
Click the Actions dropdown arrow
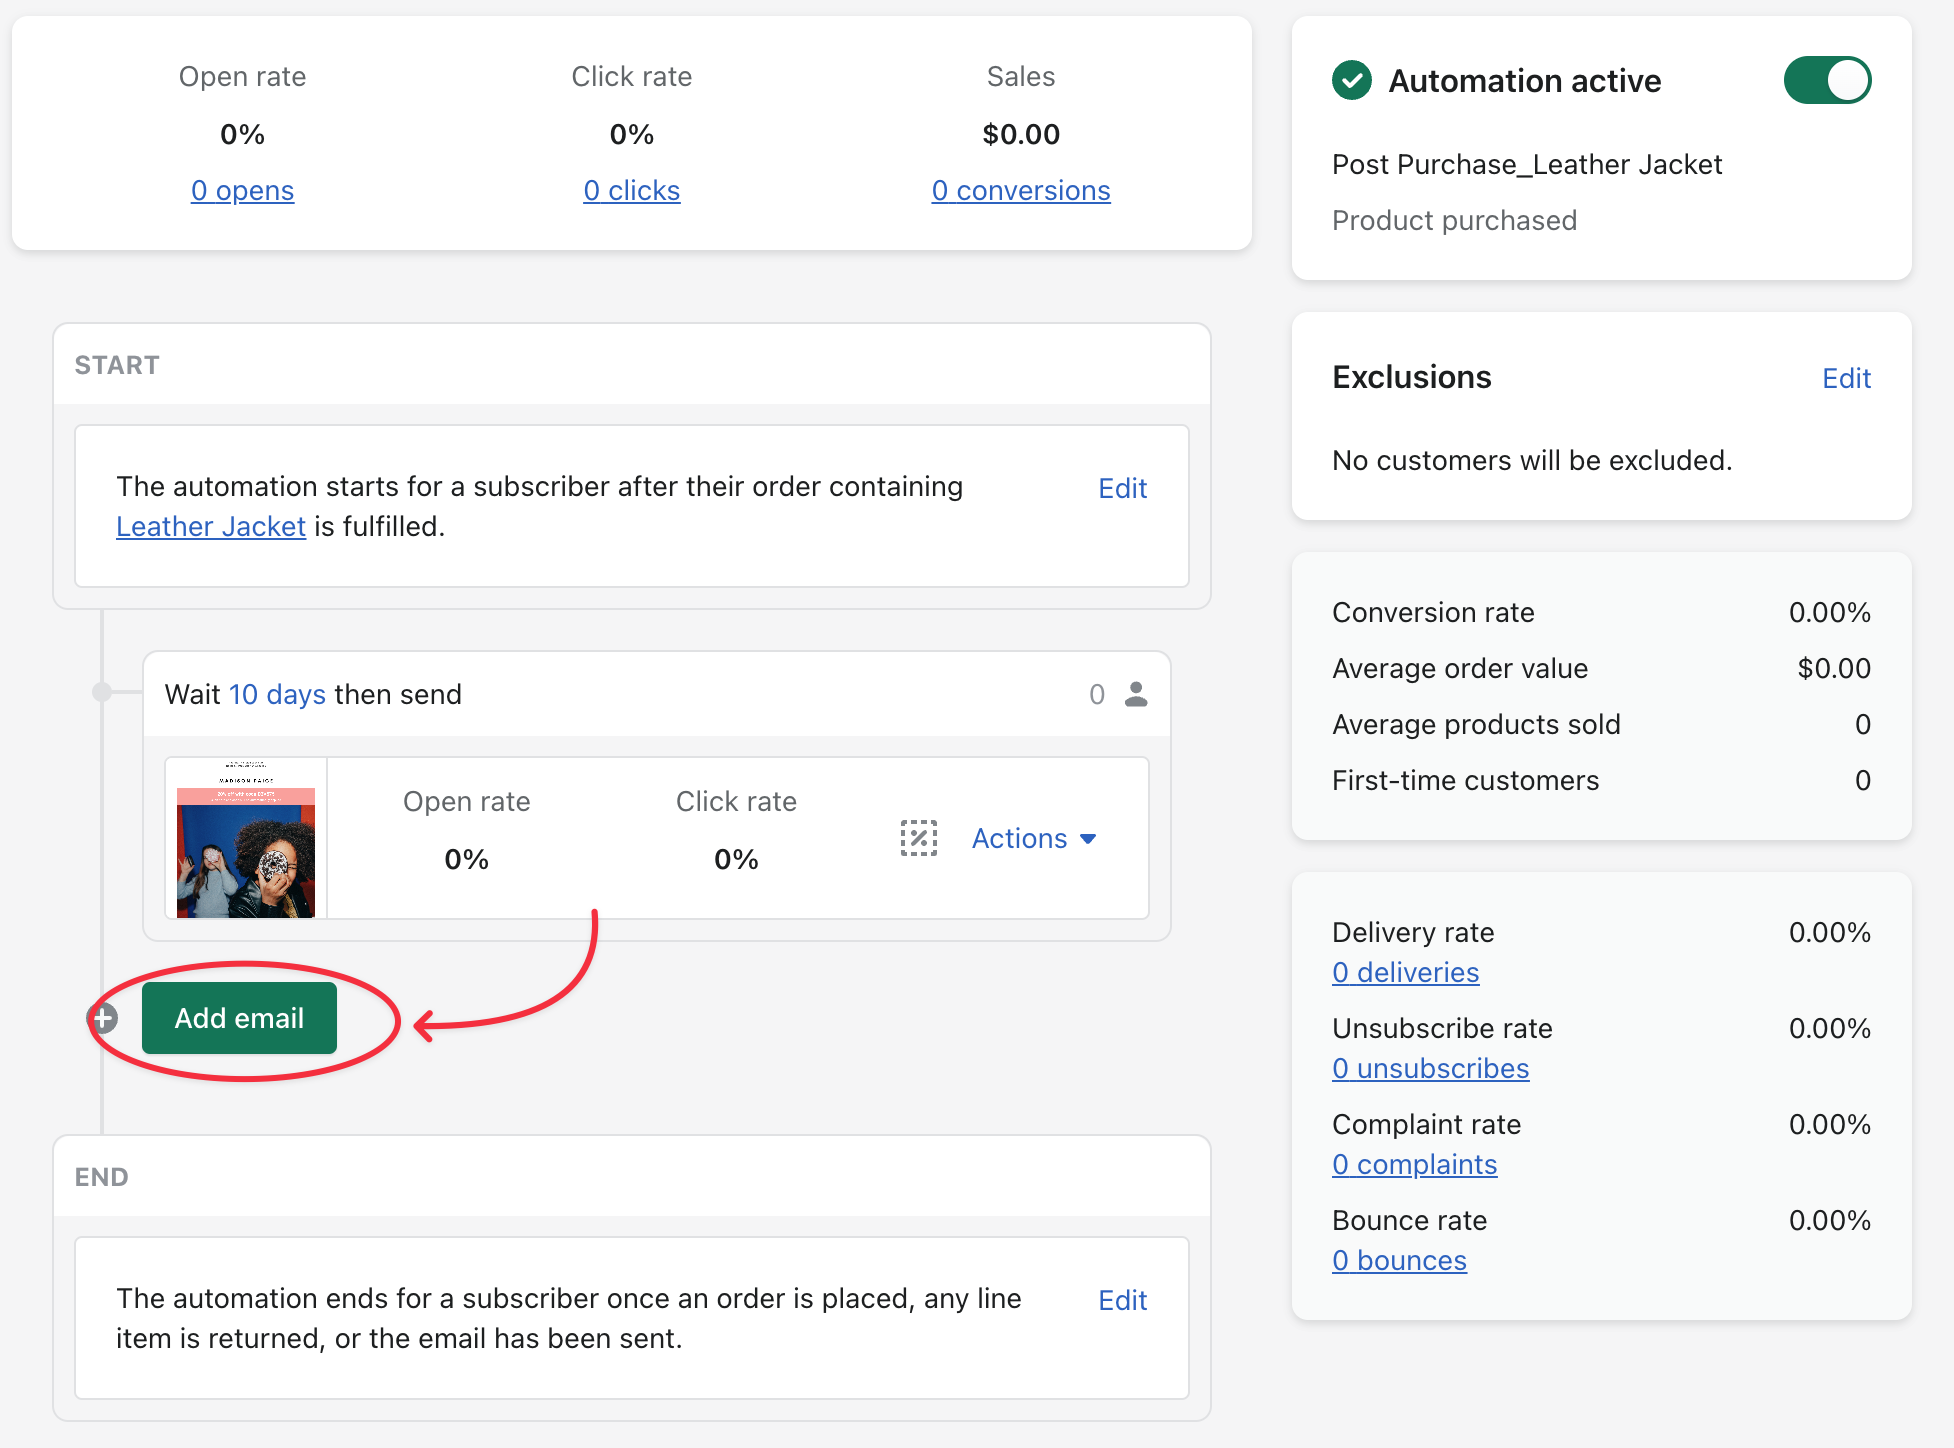click(1089, 839)
